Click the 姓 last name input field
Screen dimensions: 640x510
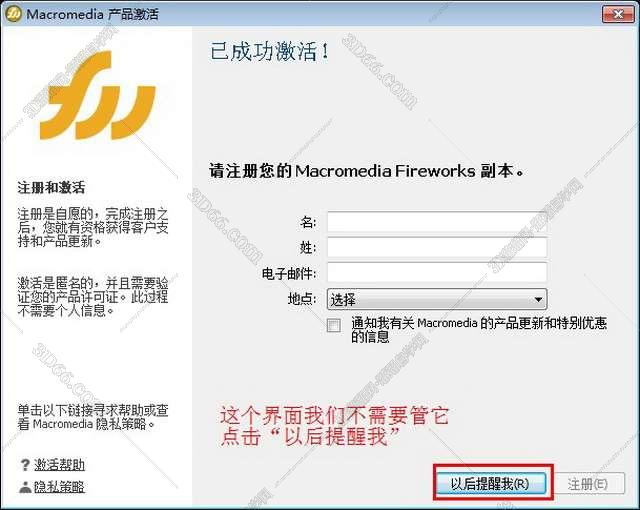point(437,247)
